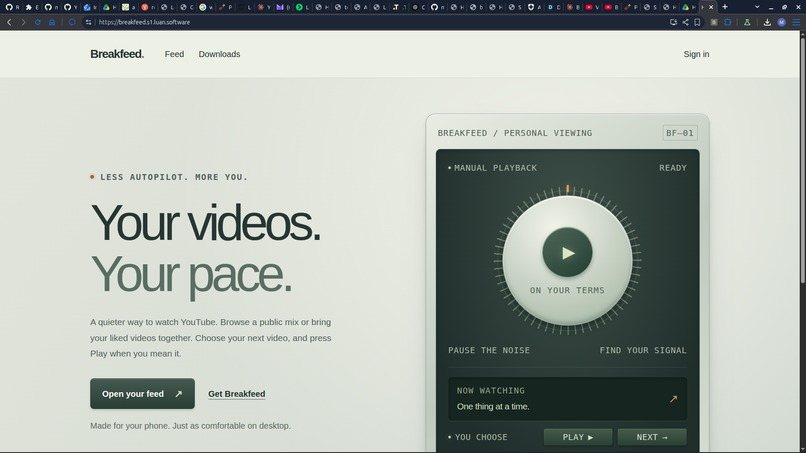Click LESS AUTOPILOT. MORE YOU. tagline
Screen dimensions: 806x453
pos(174,177)
